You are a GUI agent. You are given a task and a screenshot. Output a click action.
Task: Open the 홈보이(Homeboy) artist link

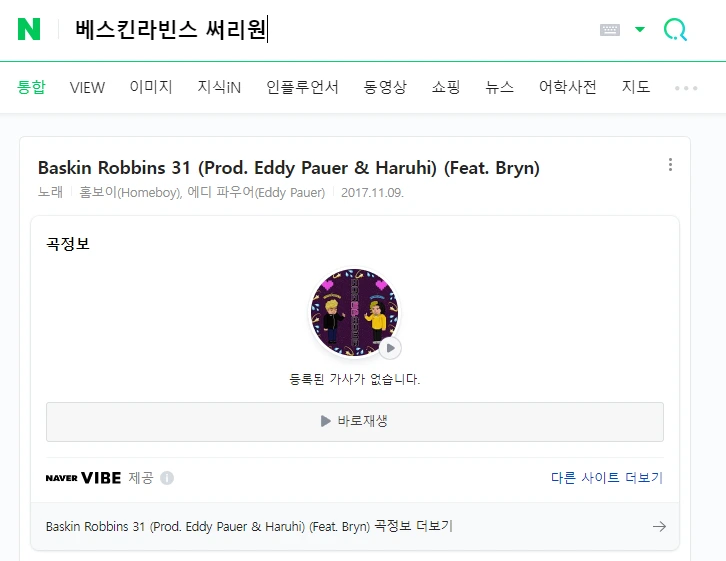[130, 193]
